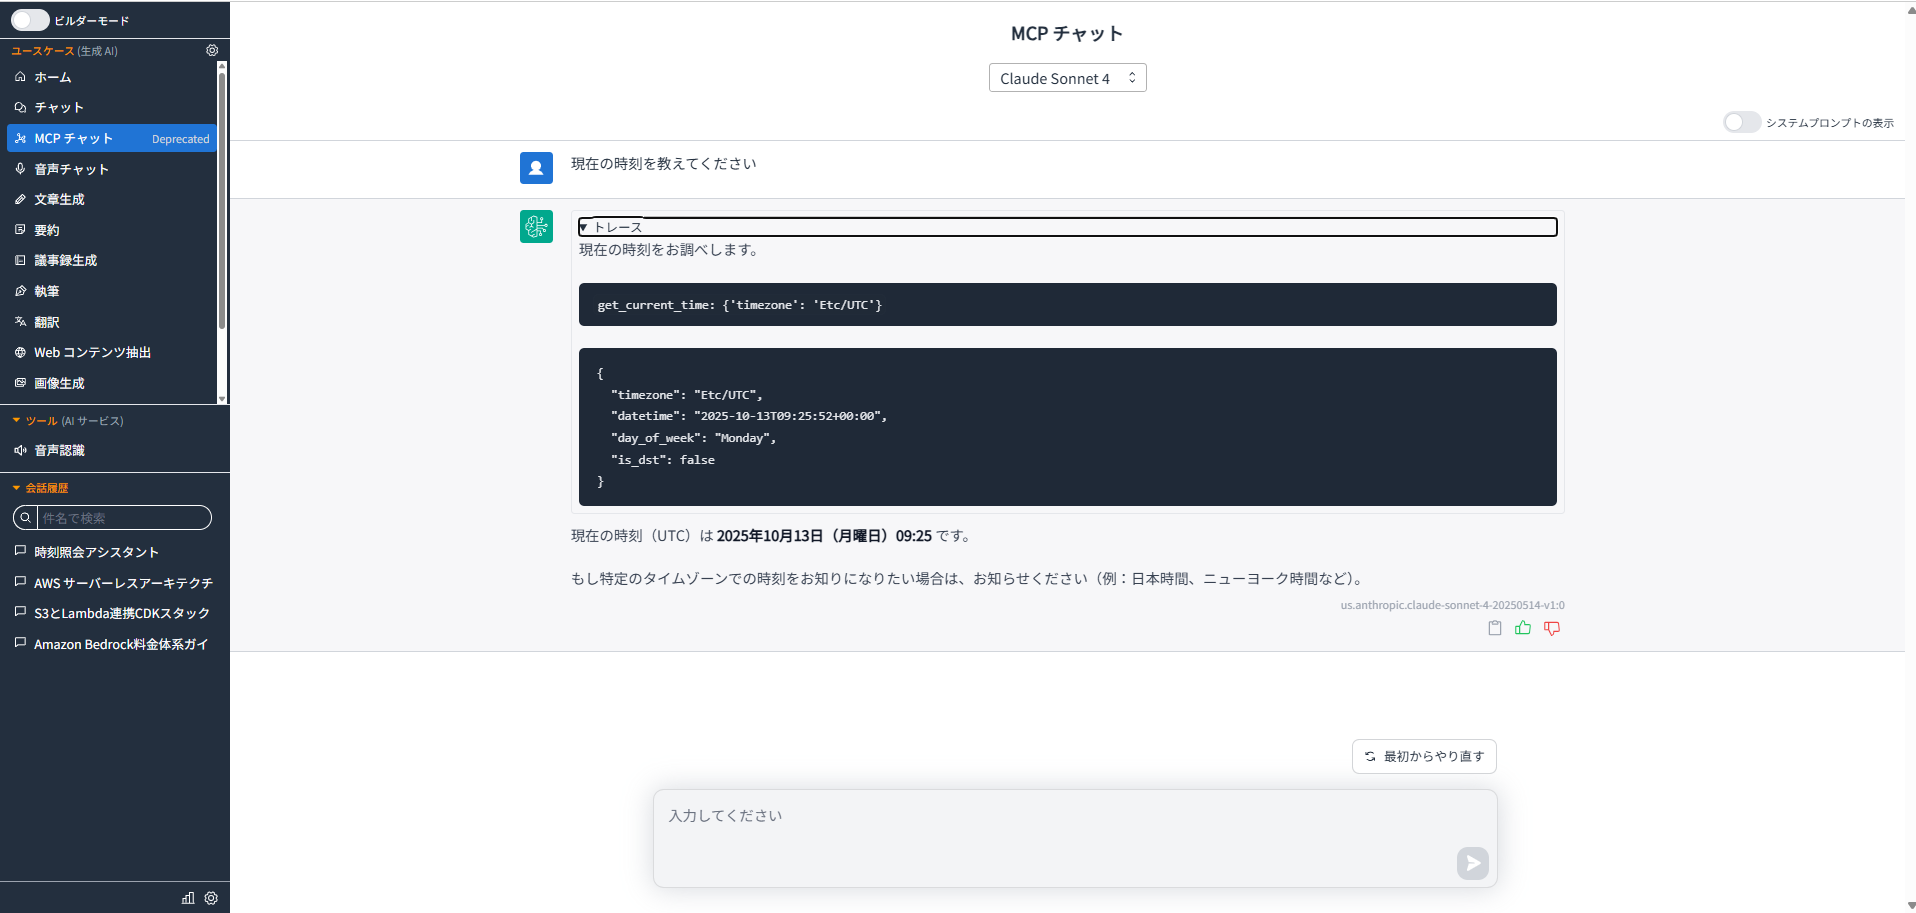1916x913 pixels.
Task: Go to ホーム in the sidebar
Action: [x=111, y=77]
